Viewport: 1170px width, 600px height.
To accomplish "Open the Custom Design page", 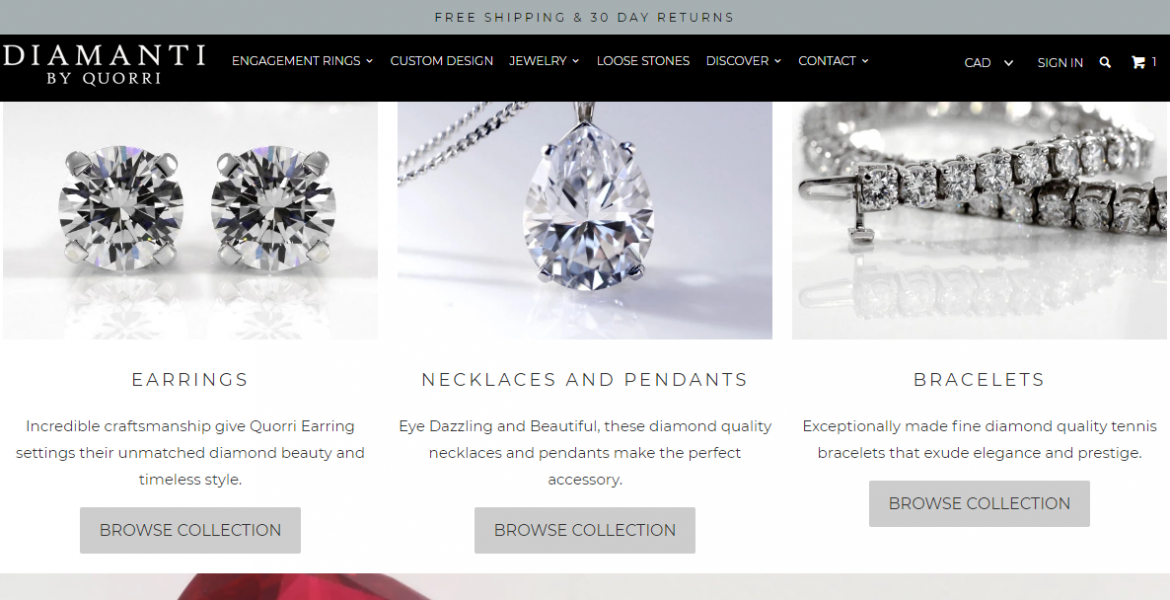I will click(x=442, y=60).
